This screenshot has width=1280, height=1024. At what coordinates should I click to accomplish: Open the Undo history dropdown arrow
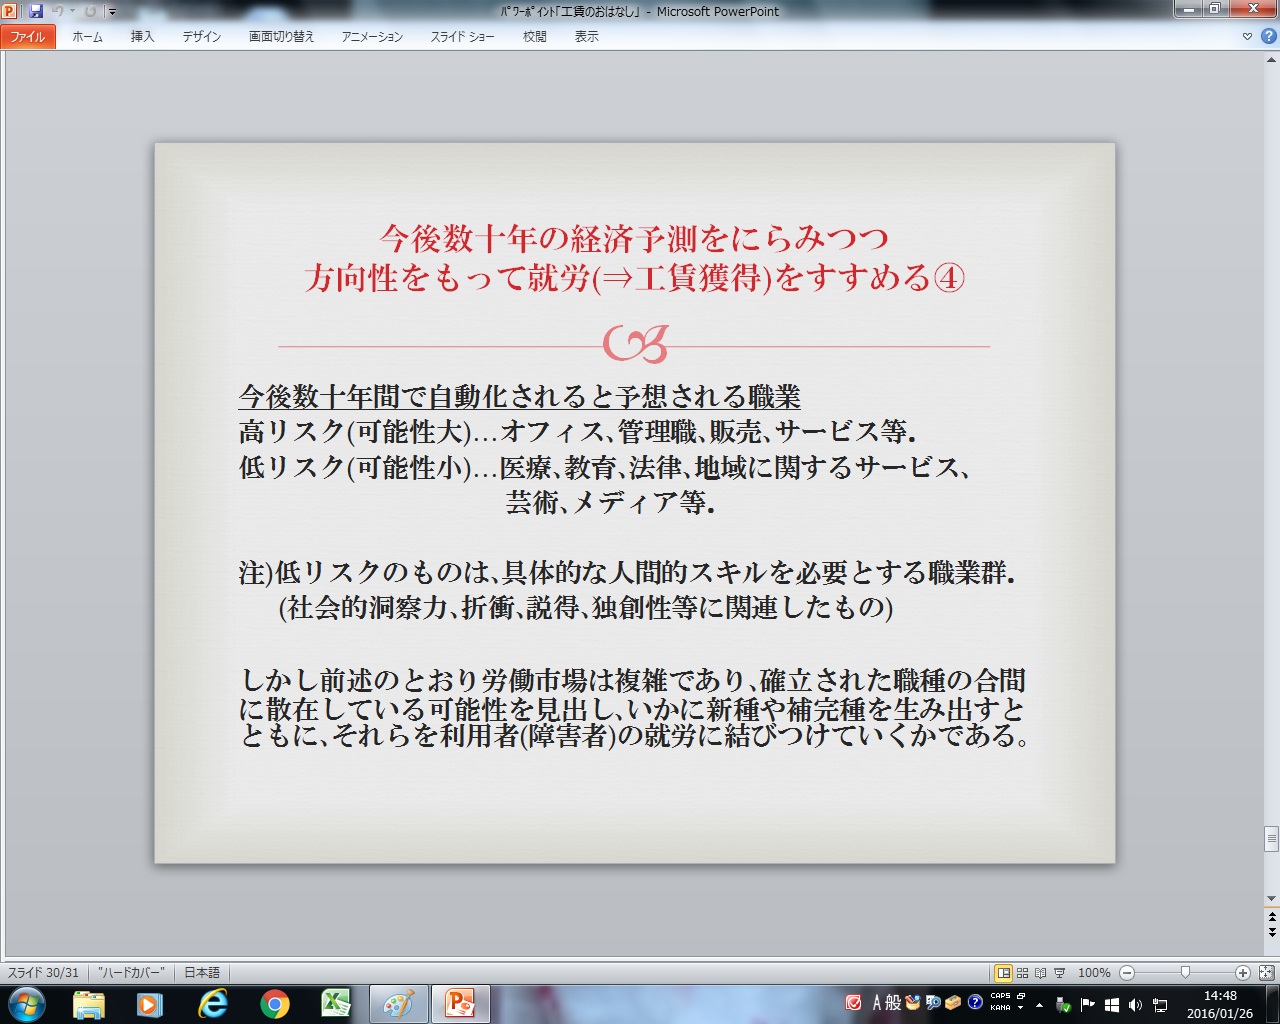click(x=72, y=11)
